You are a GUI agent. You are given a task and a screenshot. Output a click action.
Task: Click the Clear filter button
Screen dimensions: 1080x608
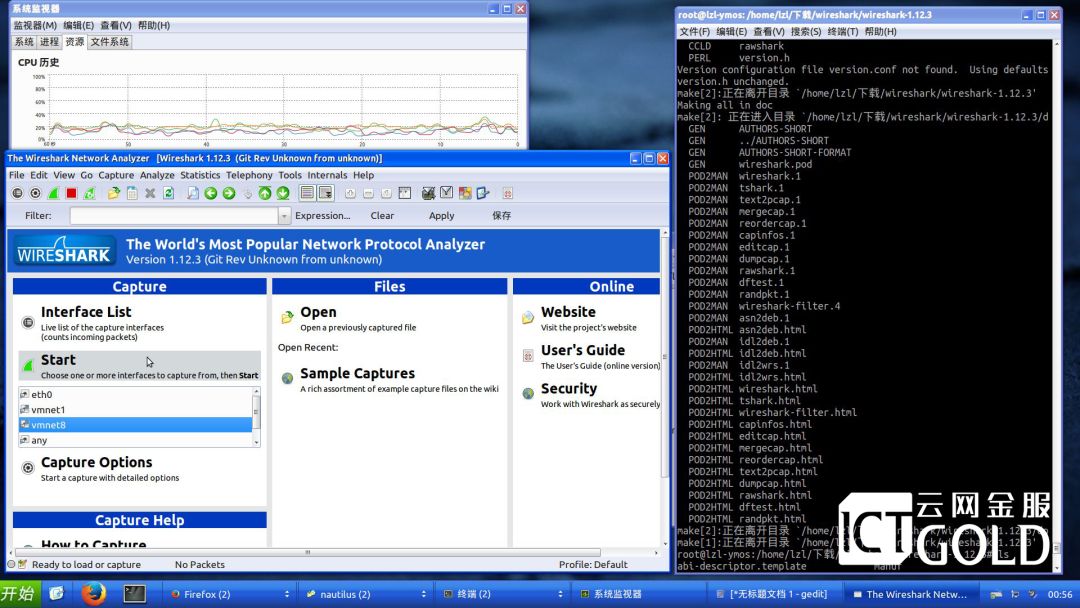point(382,216)
